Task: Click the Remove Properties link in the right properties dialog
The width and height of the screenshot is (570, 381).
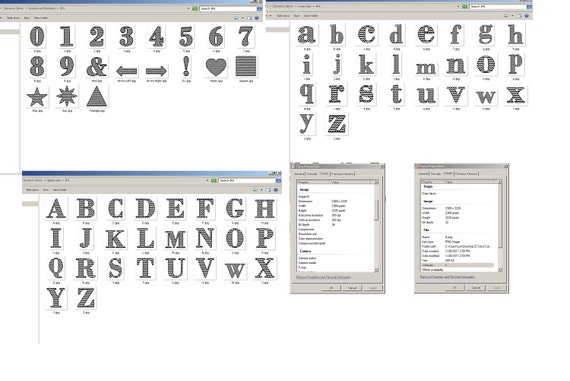Action: 447,277
